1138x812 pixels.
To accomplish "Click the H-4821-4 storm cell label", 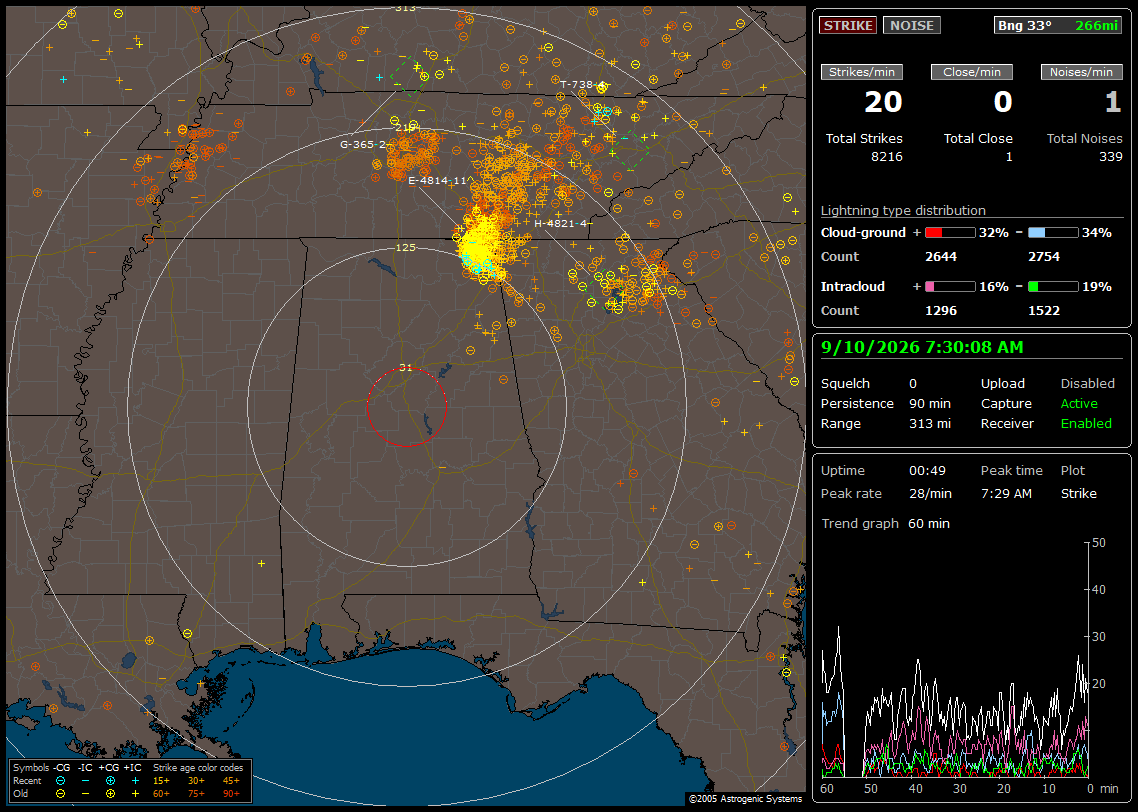I will (x=560, y=223).
